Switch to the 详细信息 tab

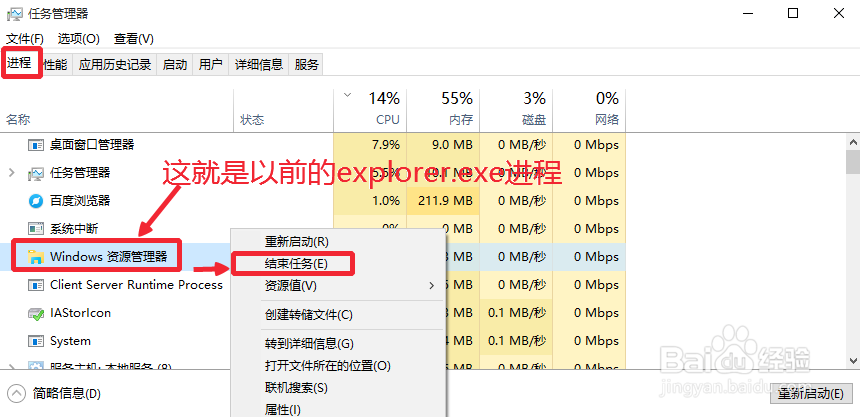pos(259,65)
